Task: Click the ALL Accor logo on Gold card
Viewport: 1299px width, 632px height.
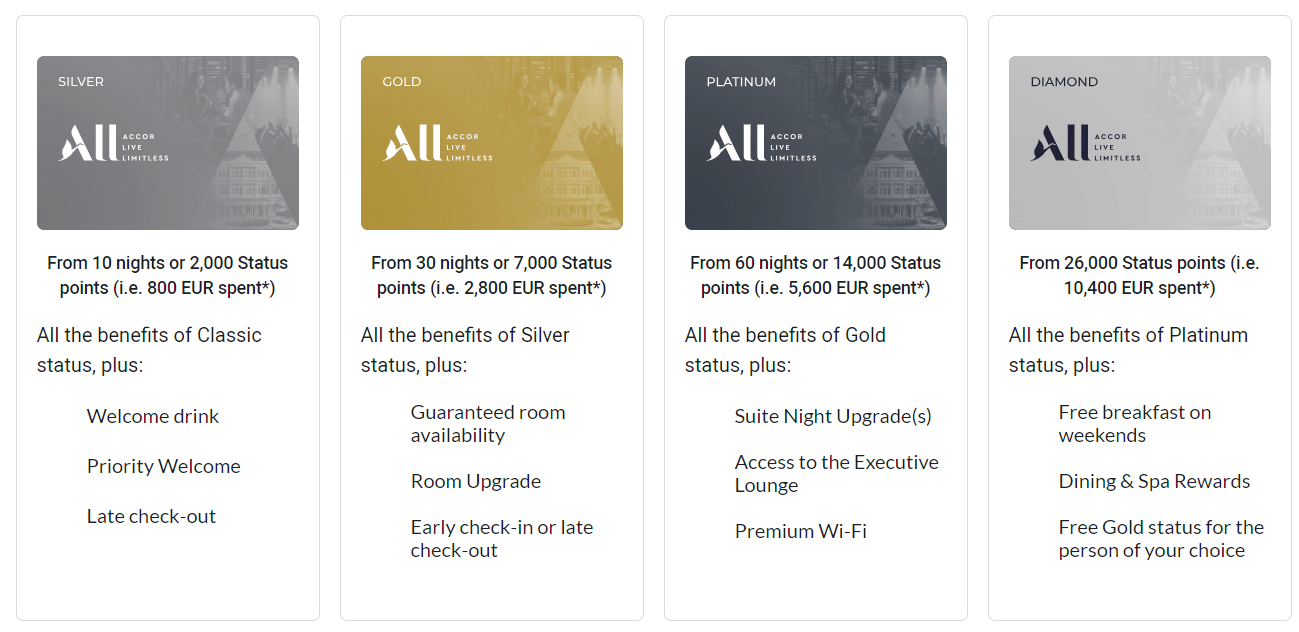Action: coord(437,144)
